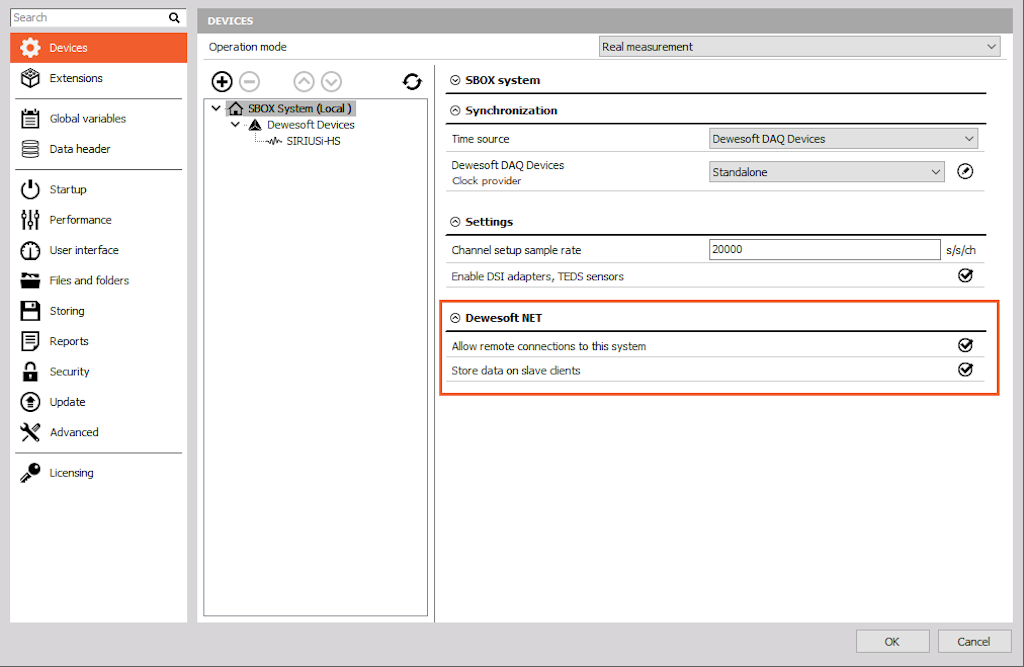
Task: Remove device with the minus icon
Action: [x=249, y=82]
